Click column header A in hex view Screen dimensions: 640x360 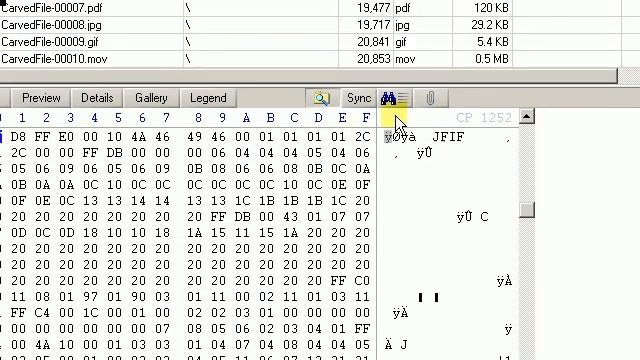(246, 118)
